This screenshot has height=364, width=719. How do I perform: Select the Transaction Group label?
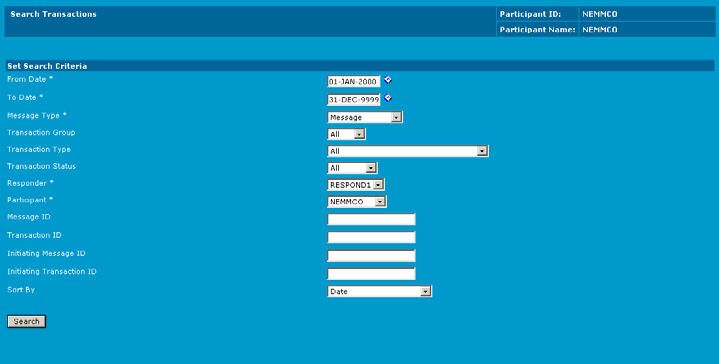point(41,132)
